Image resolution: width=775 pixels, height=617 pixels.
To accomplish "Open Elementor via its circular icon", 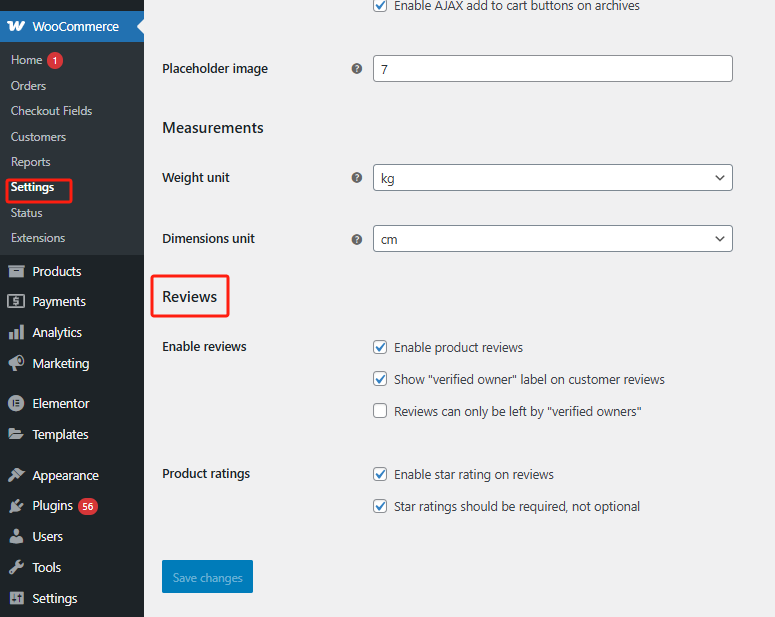I will coord(16,404).
